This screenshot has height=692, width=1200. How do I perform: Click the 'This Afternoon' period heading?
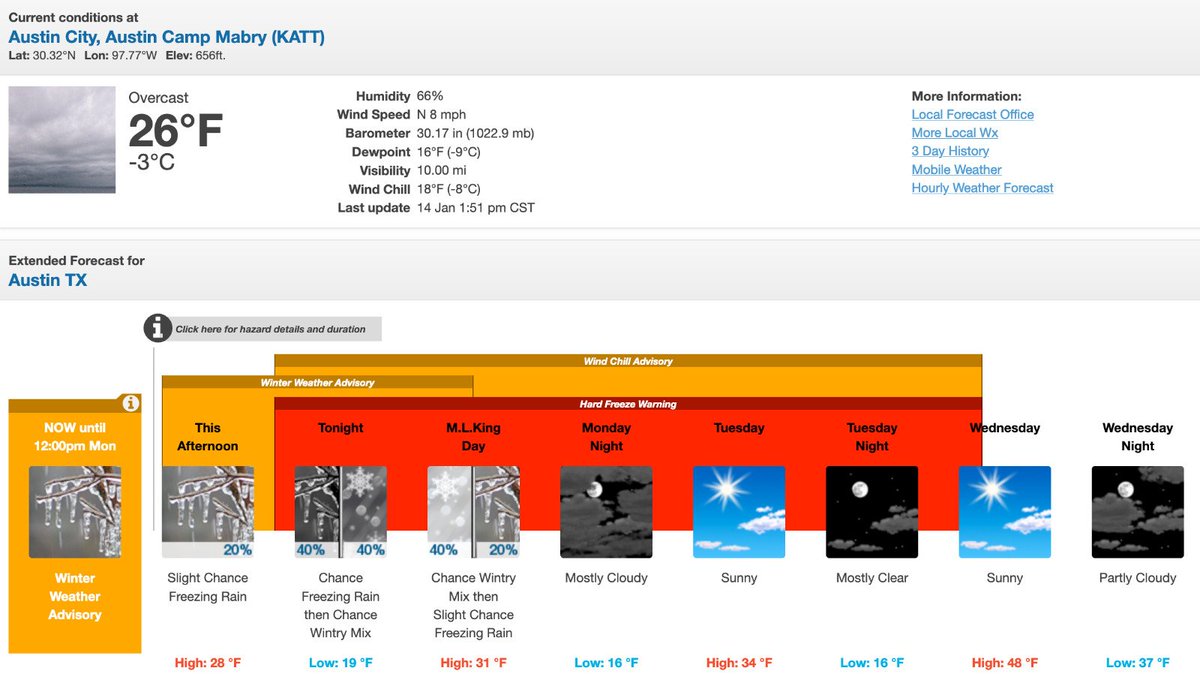208,437
